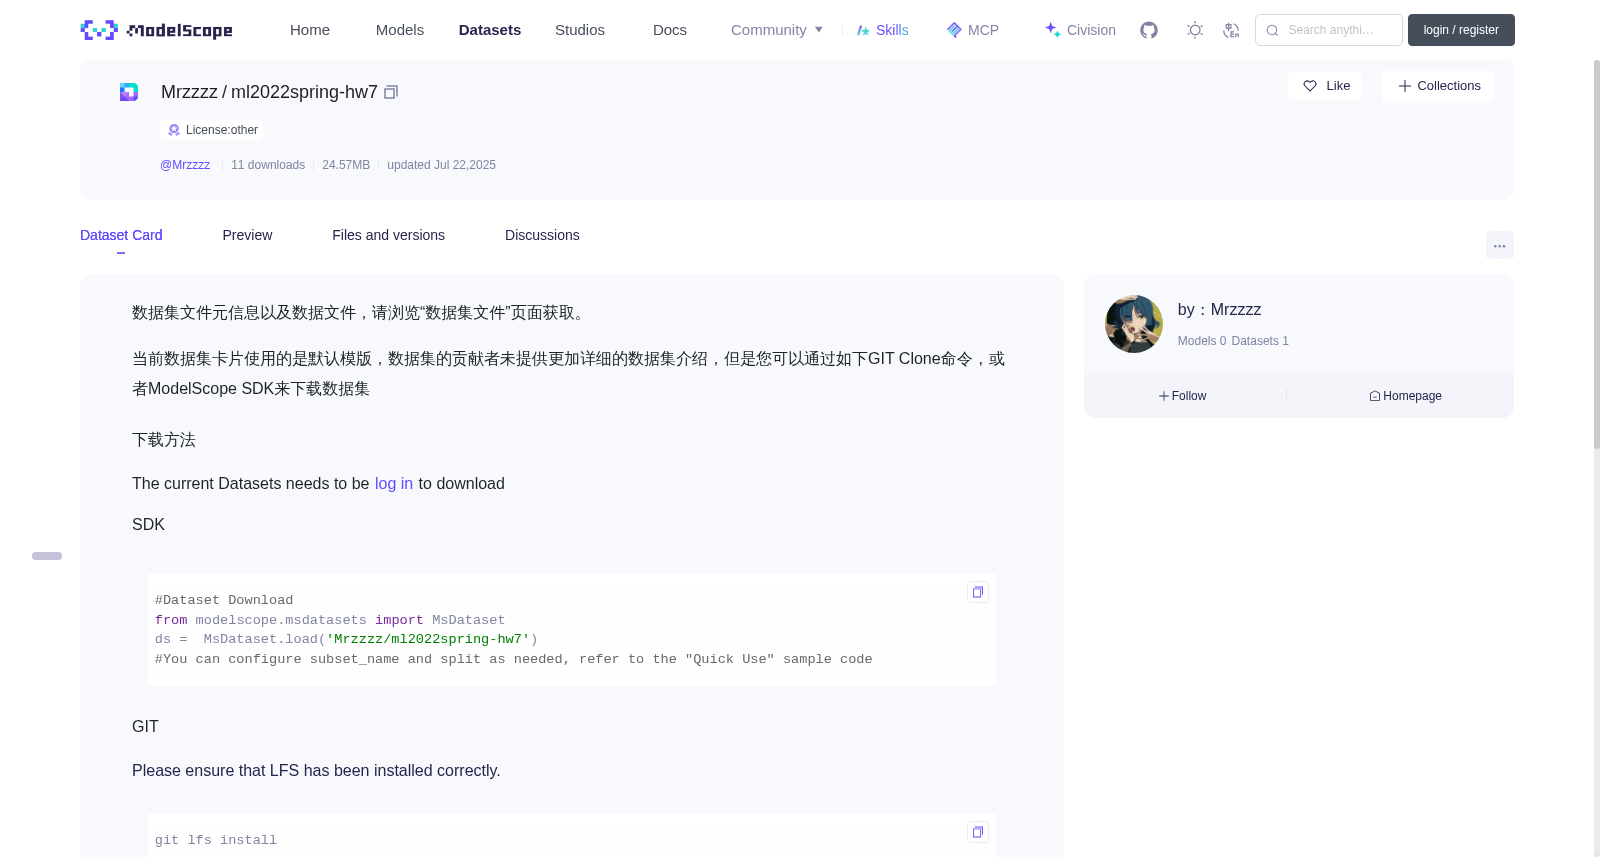Click the Mrzzzz owner name in title

point(189,92)
